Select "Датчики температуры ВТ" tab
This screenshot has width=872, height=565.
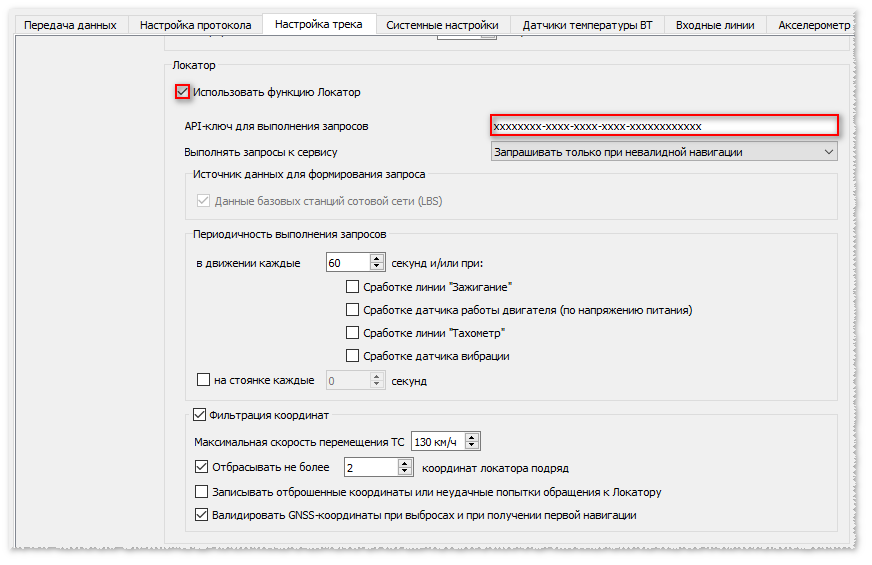tap(587, 25)
